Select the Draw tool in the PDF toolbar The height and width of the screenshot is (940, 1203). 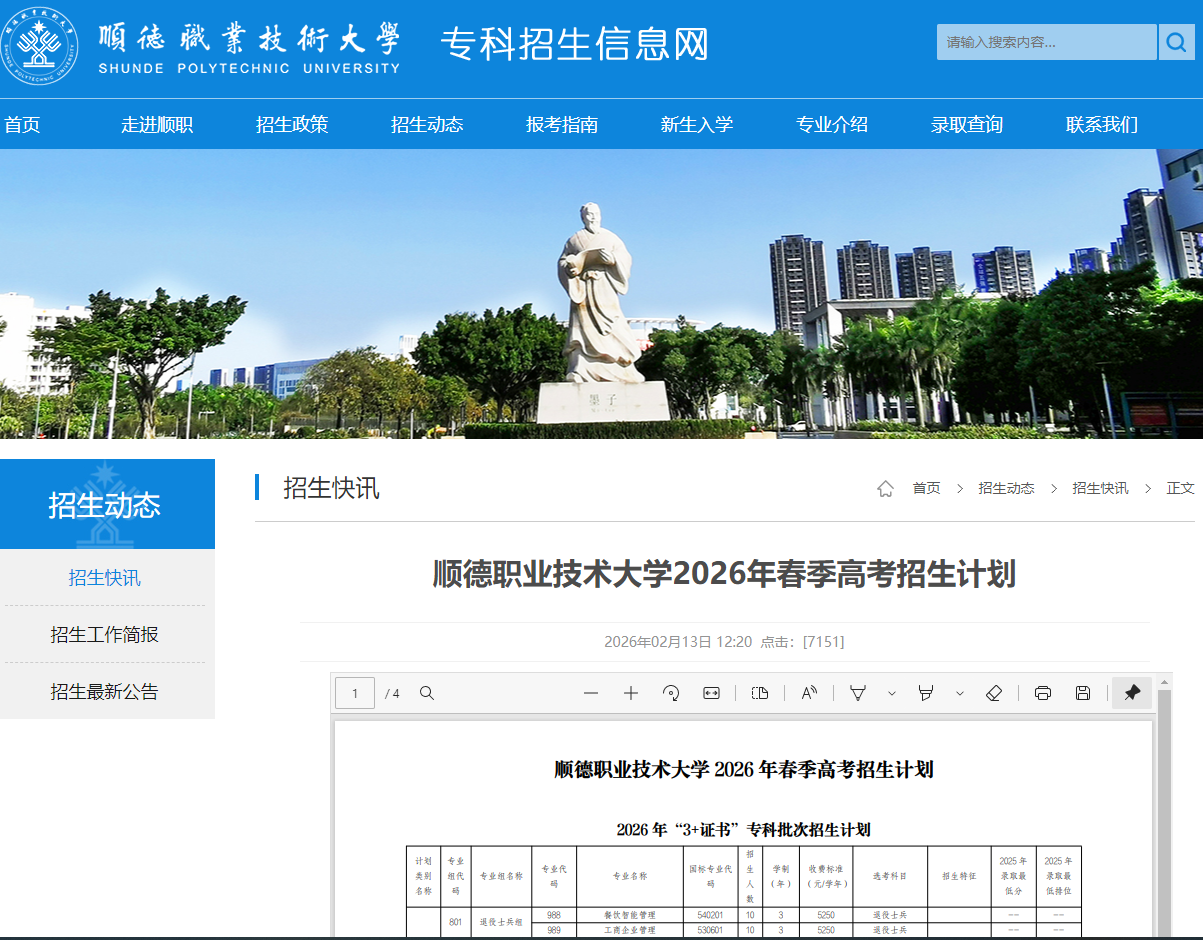pos(856,692)
